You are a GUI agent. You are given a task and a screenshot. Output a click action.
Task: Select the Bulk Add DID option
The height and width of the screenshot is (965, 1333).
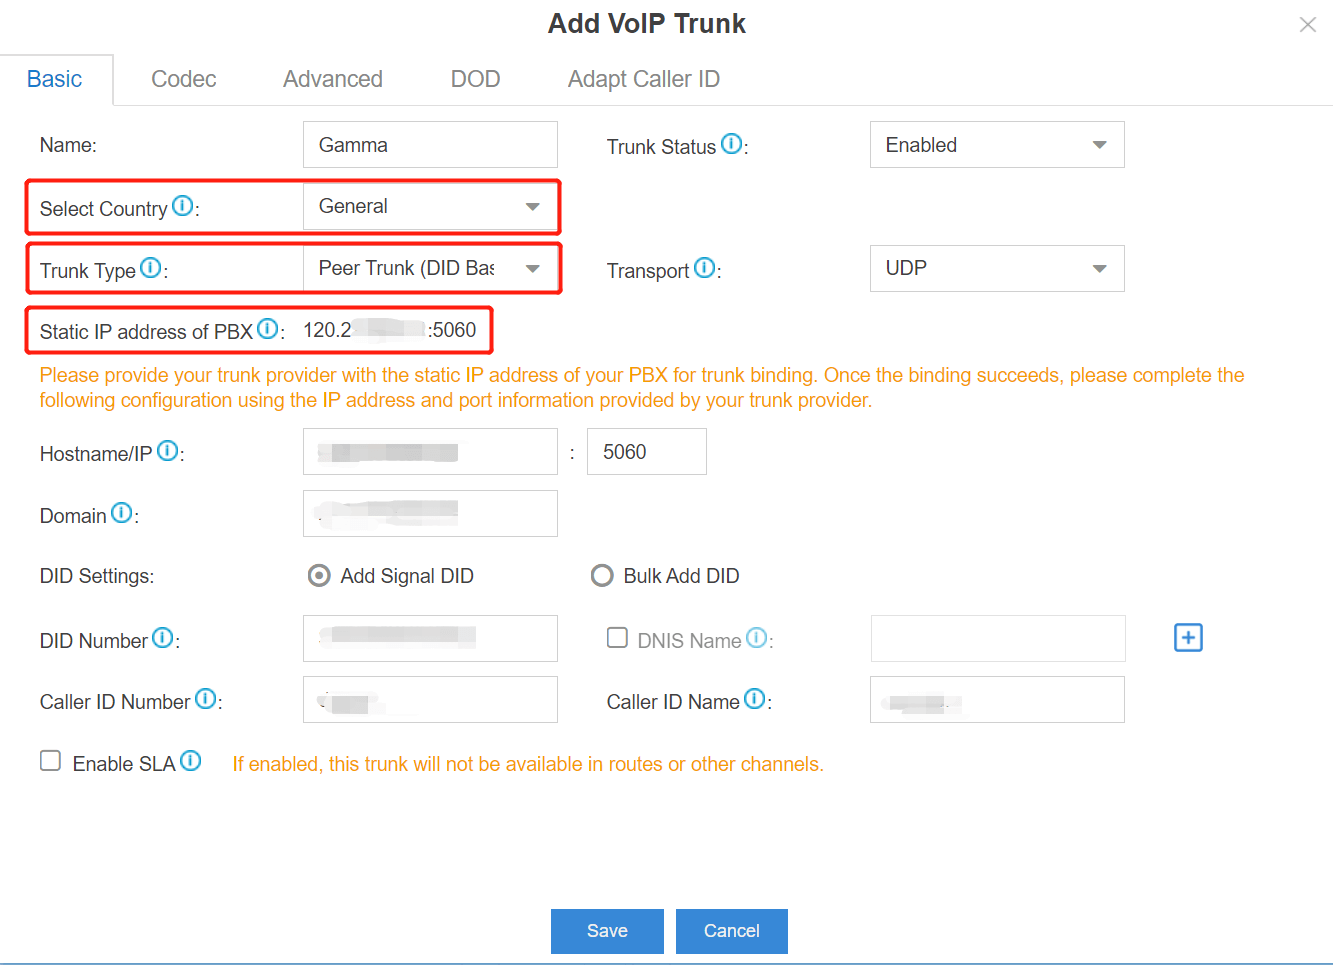[602, 575]
